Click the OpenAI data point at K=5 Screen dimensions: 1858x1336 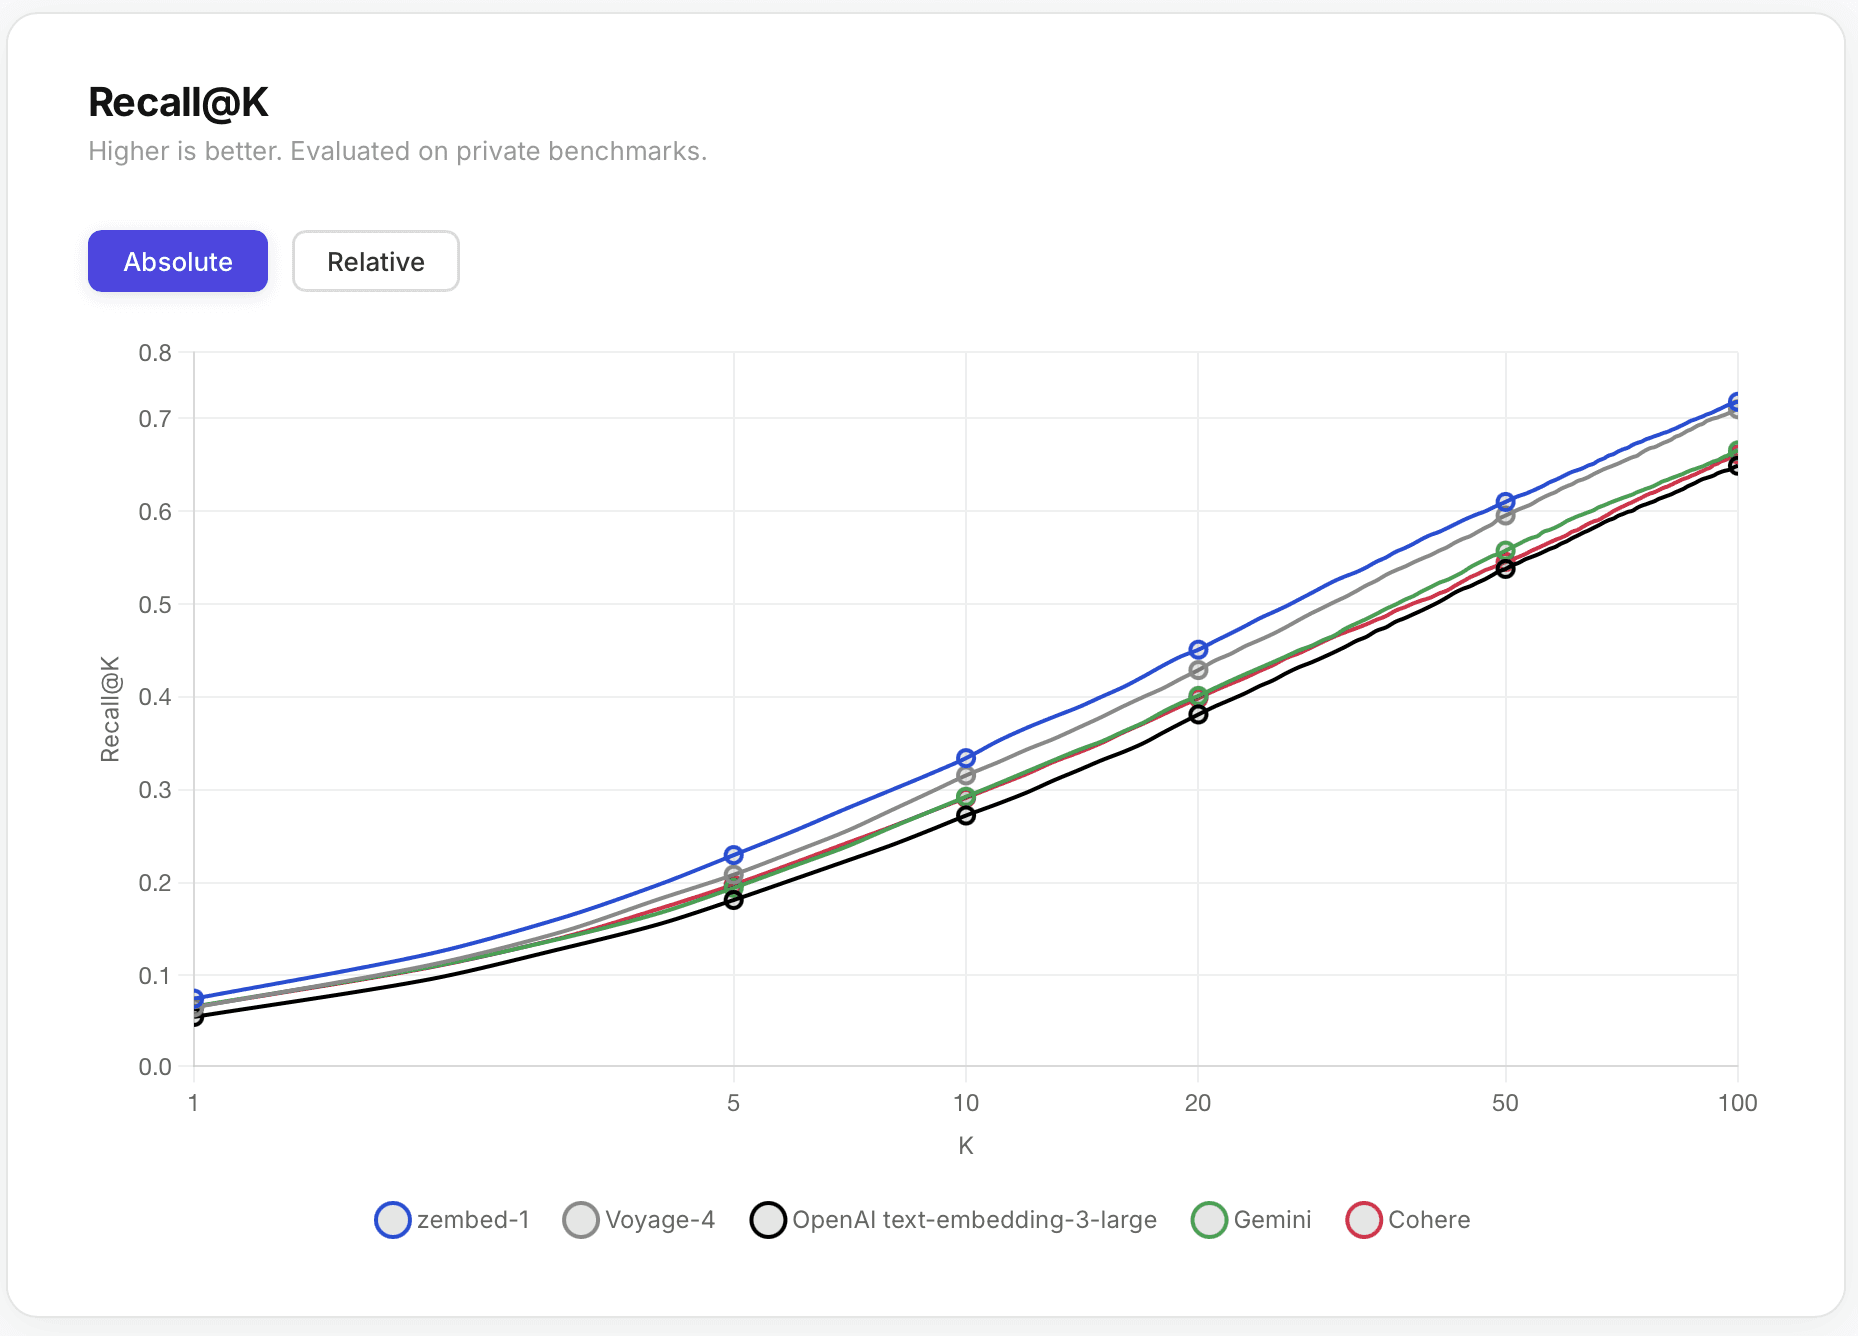pyautogui.click(x=733, y=898)
